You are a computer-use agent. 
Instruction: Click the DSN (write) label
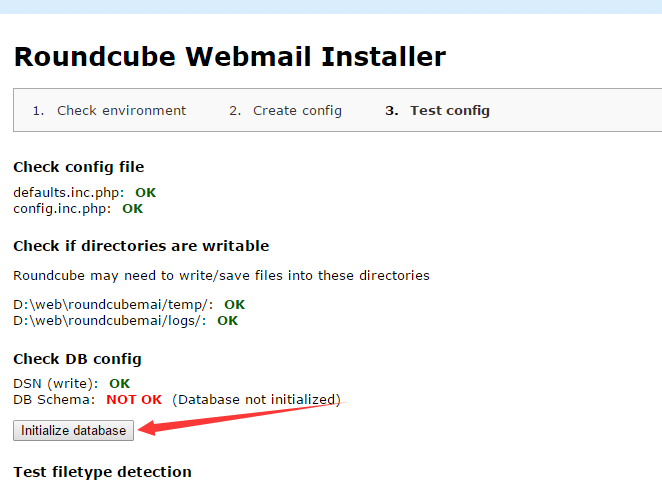click(x=56, y=383)
